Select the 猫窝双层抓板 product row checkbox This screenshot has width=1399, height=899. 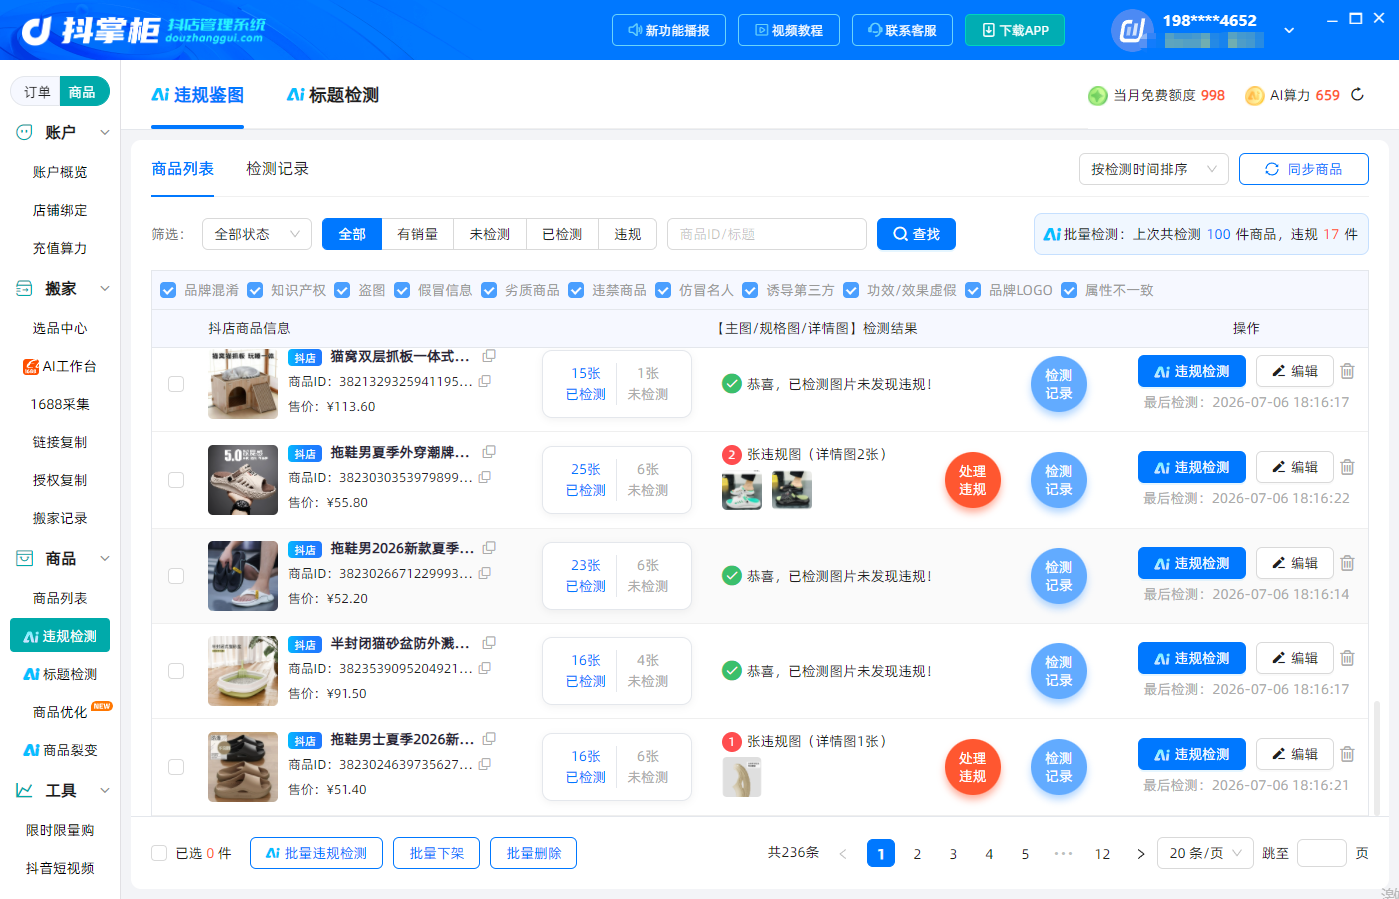[176, 384]
